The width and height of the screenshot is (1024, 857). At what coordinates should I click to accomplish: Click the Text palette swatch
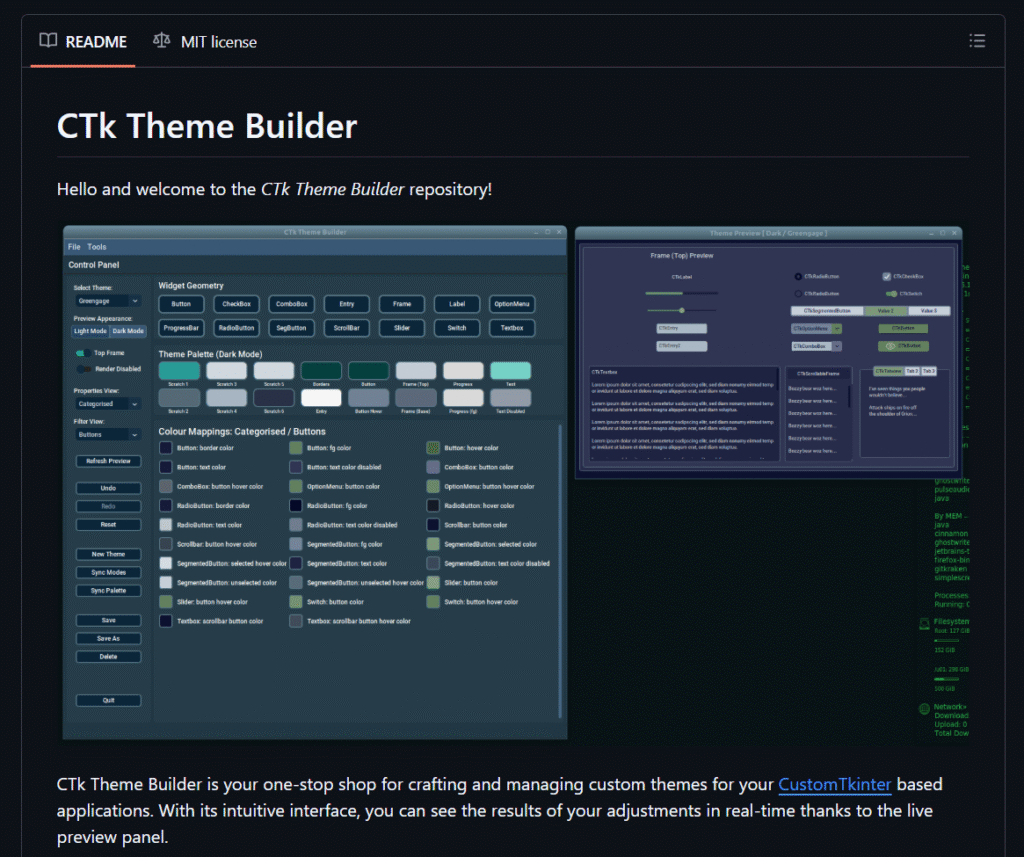tap(511, 370)
